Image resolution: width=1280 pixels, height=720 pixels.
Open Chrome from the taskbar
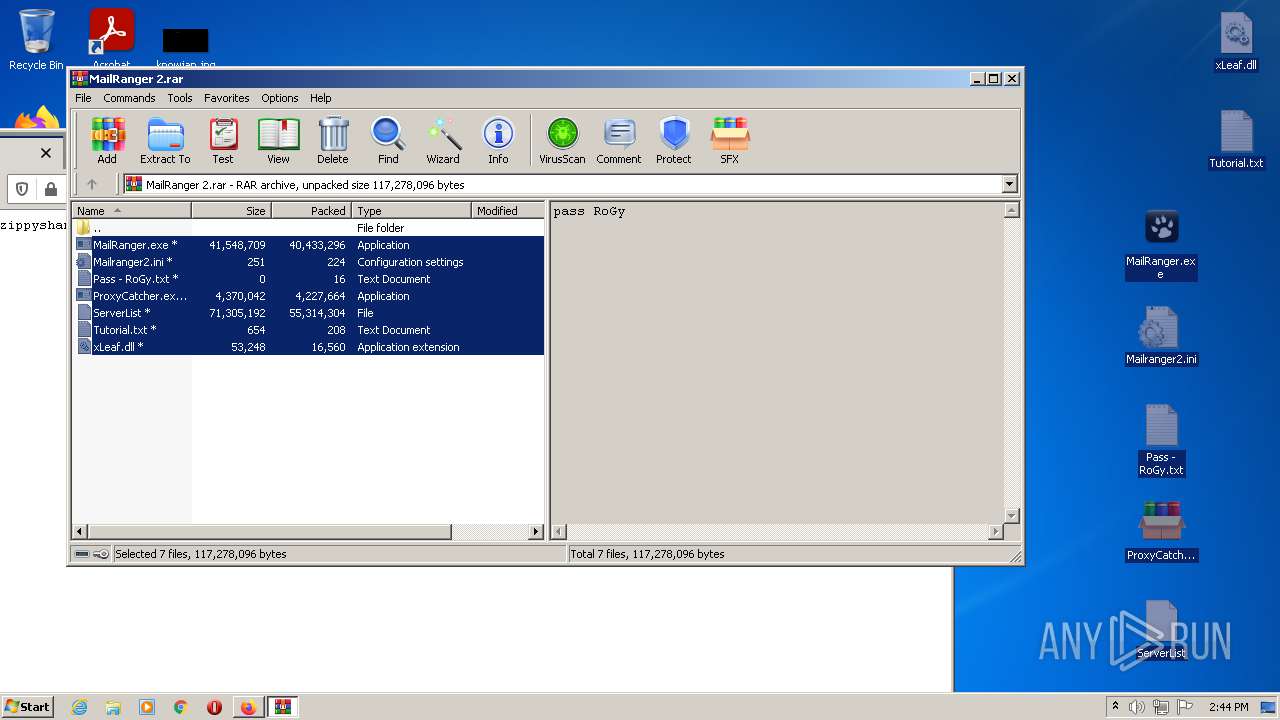tap(180, 707)
